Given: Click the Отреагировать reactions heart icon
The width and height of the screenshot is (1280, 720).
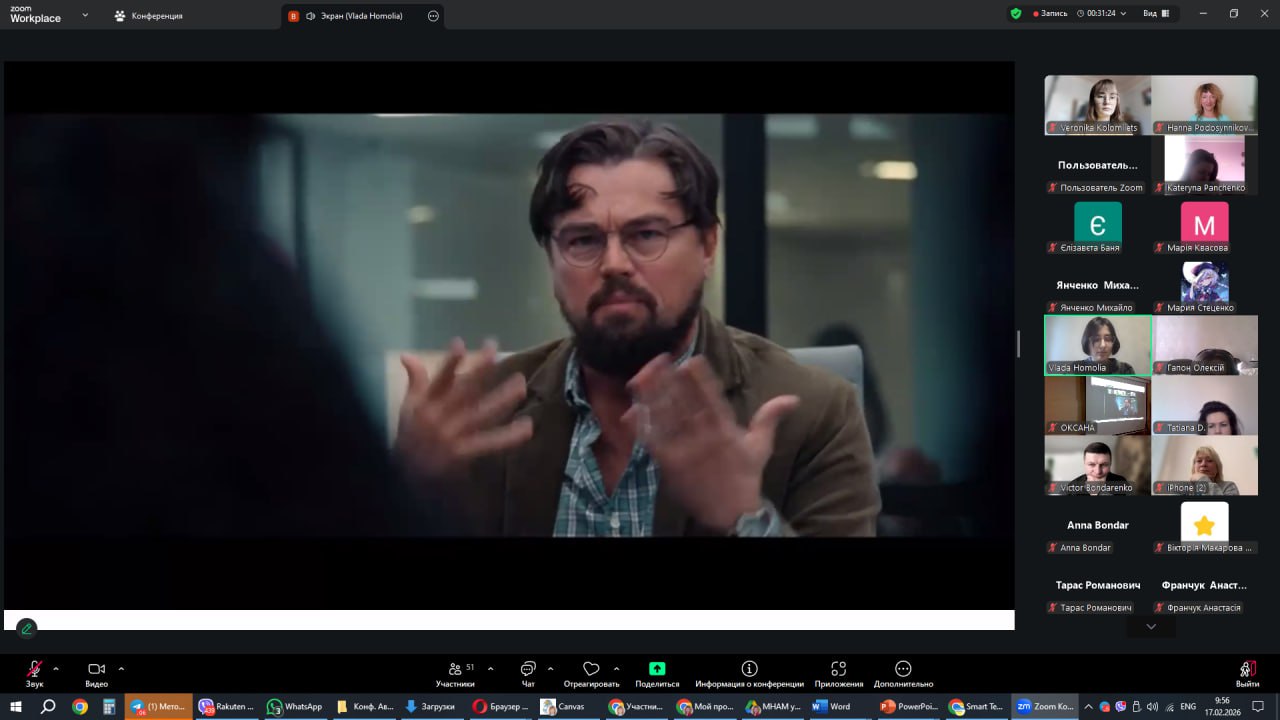Looking at the screenshot, I should point(591,669).
